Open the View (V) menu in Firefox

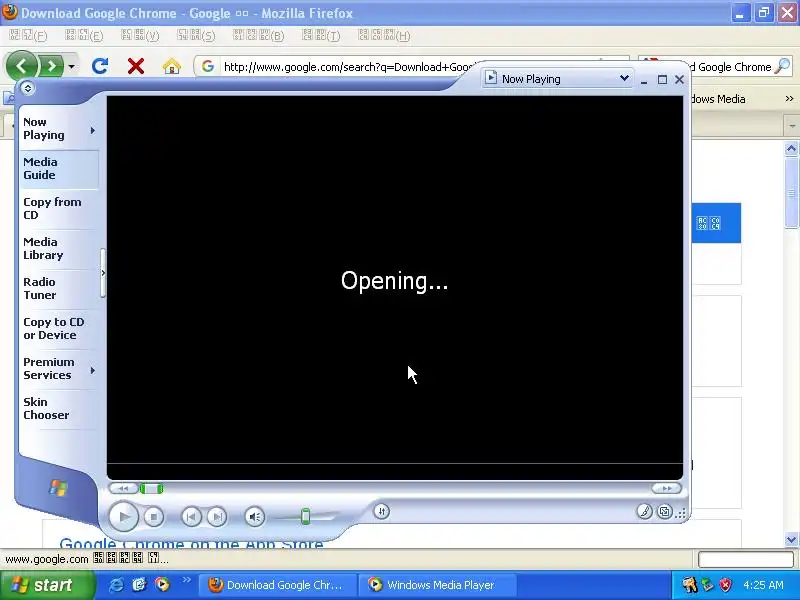(x=140, y=35)
